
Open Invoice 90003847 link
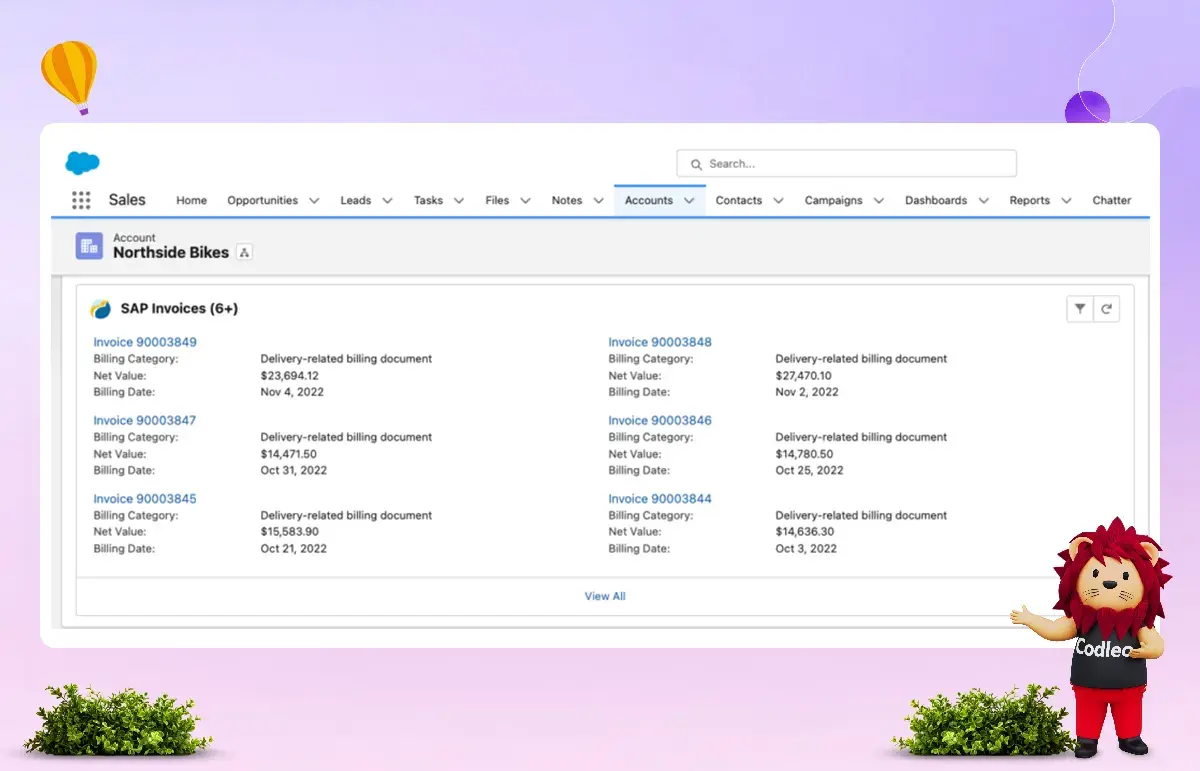coord(145,420)
